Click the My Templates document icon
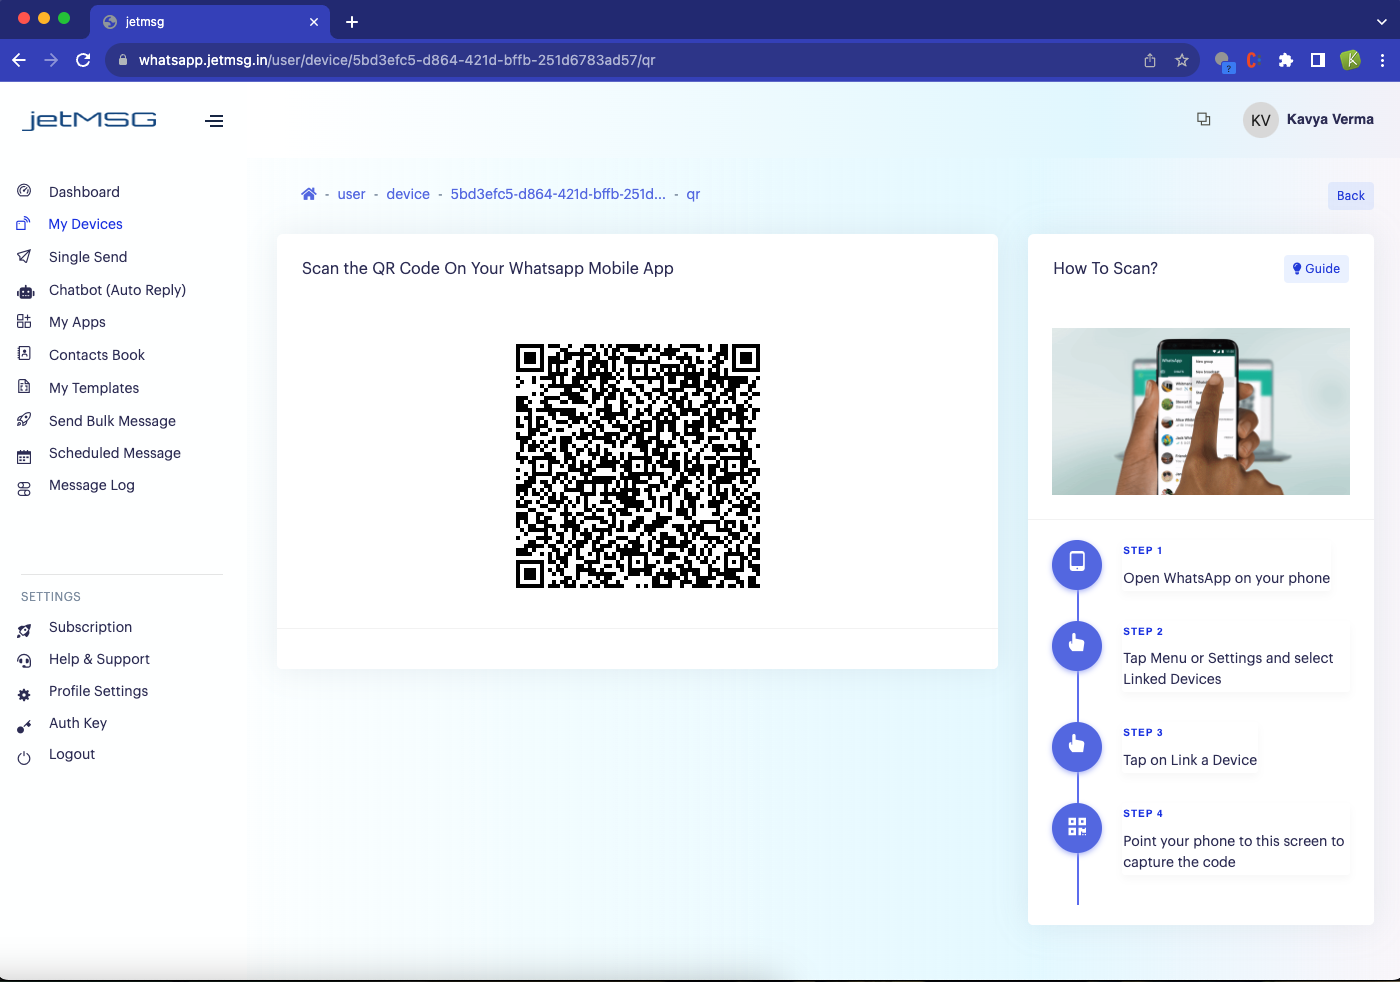 click(24, 387)
